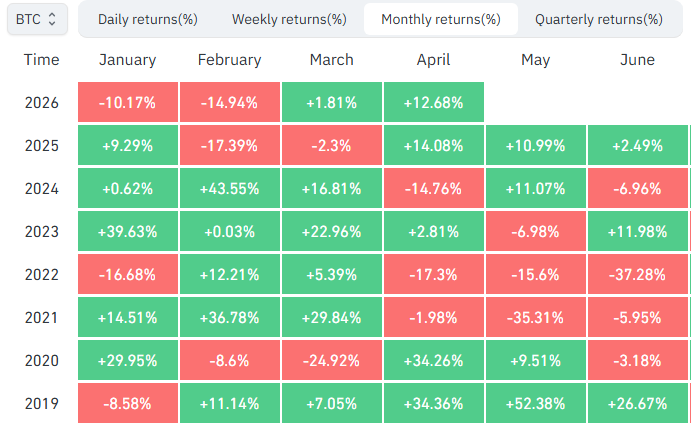Click the January column header

127,60
